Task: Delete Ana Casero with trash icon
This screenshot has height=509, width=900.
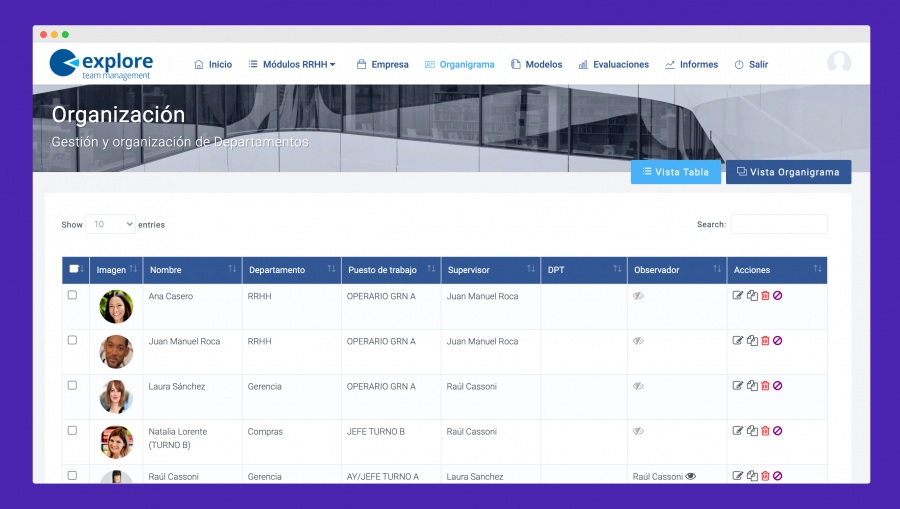Action: (765, 296)
